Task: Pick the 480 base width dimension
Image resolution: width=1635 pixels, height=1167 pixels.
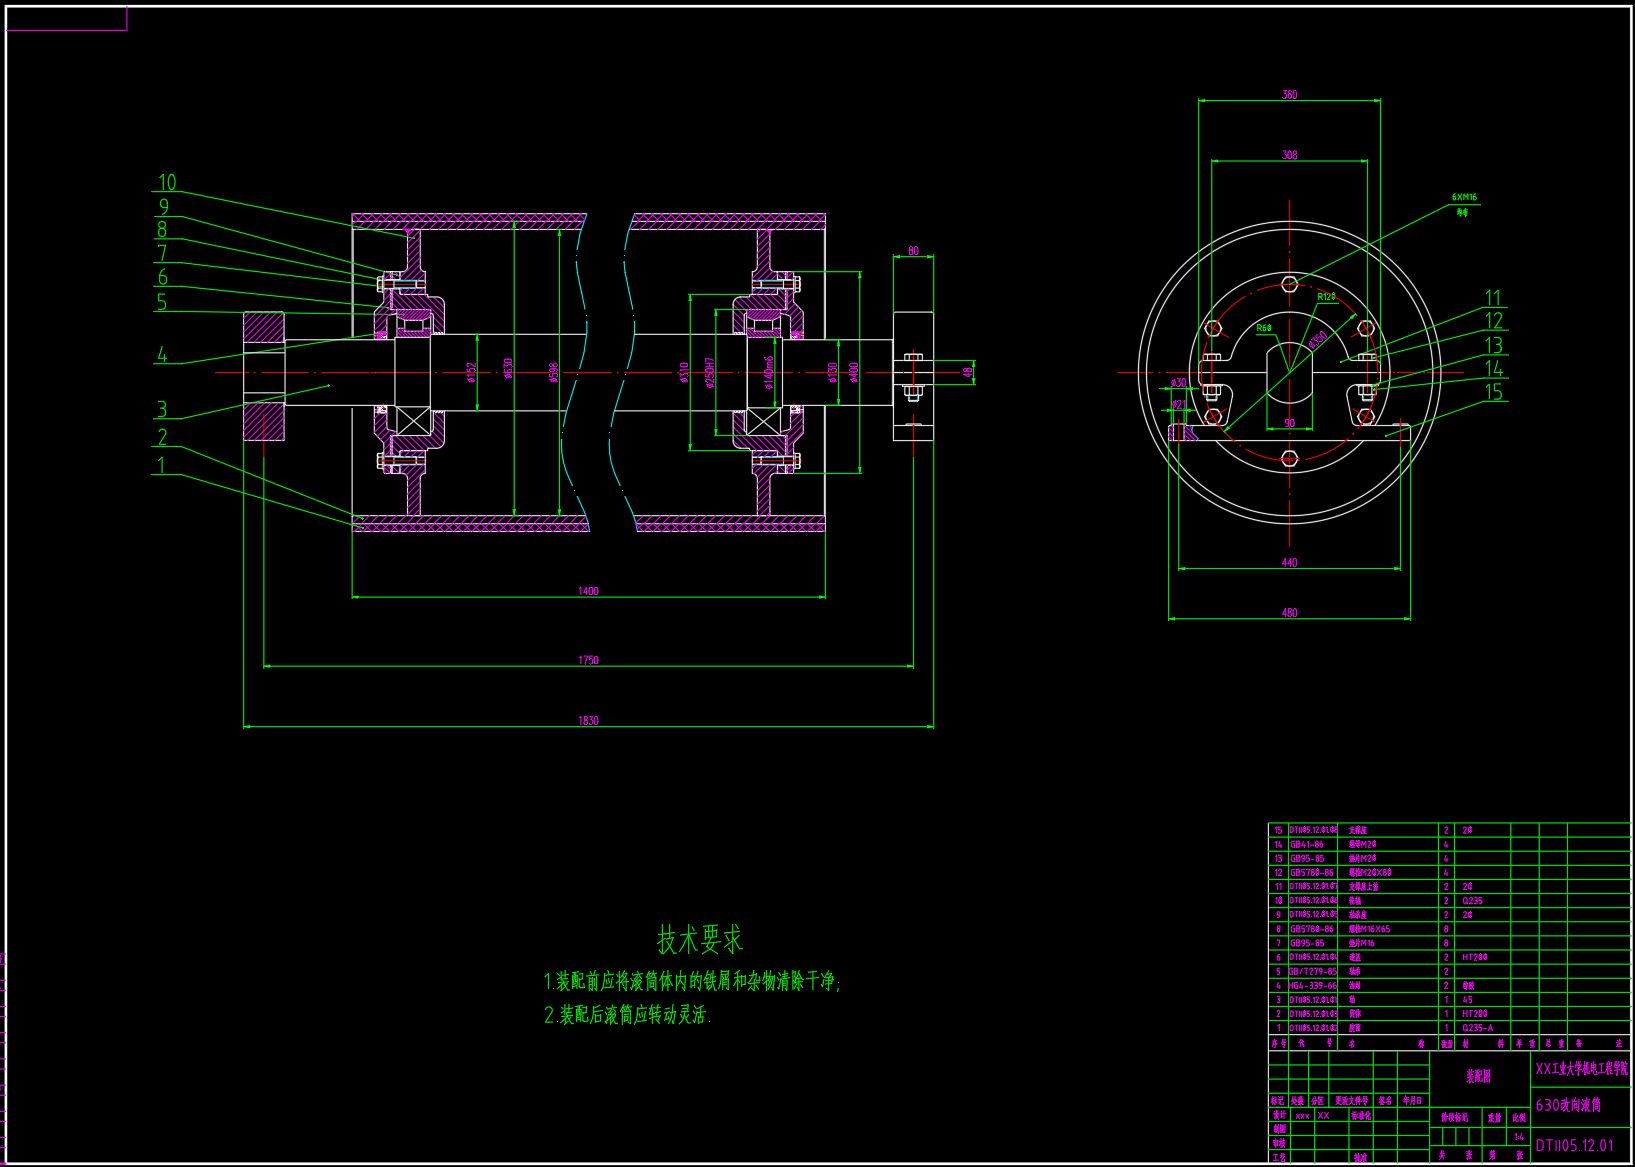Action: pos(1290,613)
